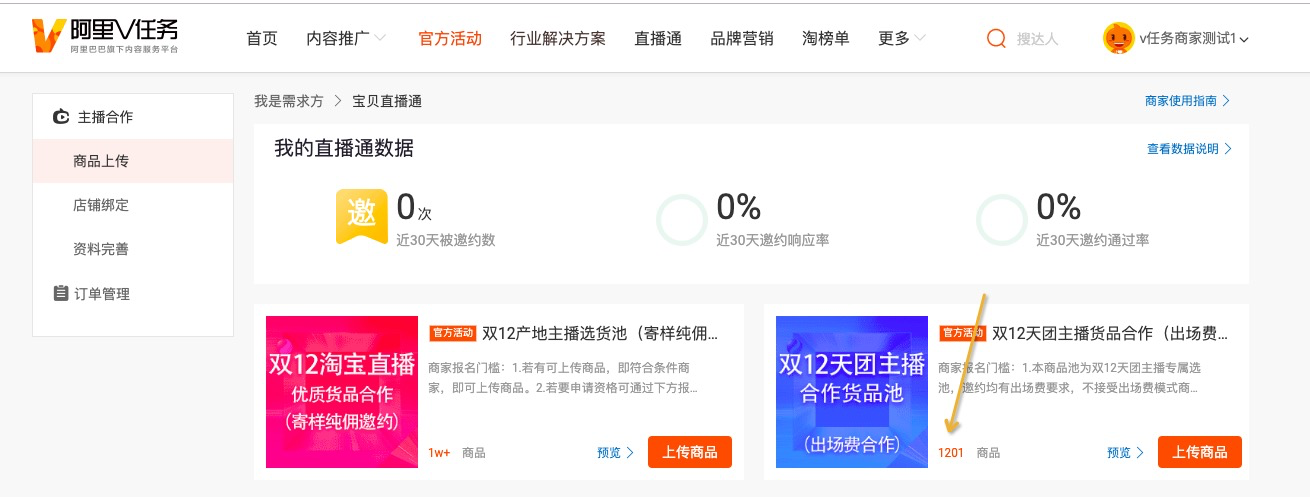1310x497 pixels.
Task: Click the 双12淘宝直播 pink thumbnail
Action: pos(342,392)
